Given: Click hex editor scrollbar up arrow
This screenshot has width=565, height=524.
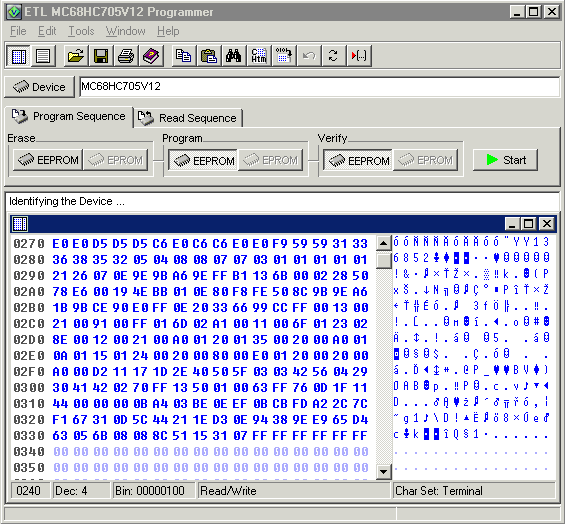Looking at the screenshot, I should [383, 243].
